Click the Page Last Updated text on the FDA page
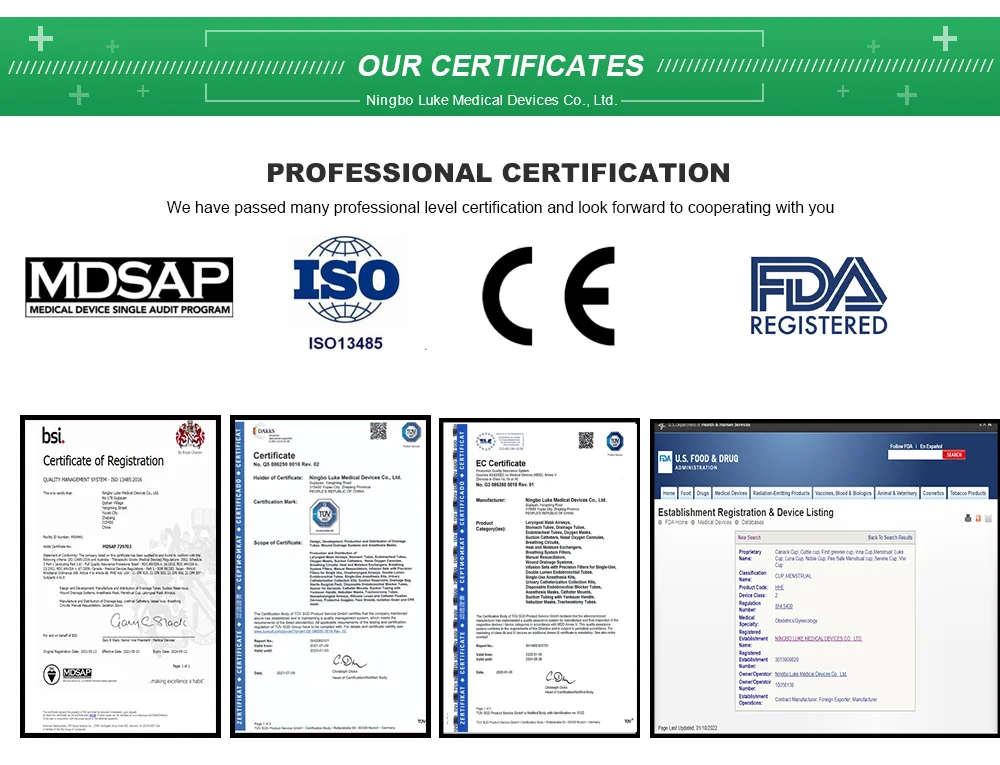The image size is (1000, 765). point(688,727)
